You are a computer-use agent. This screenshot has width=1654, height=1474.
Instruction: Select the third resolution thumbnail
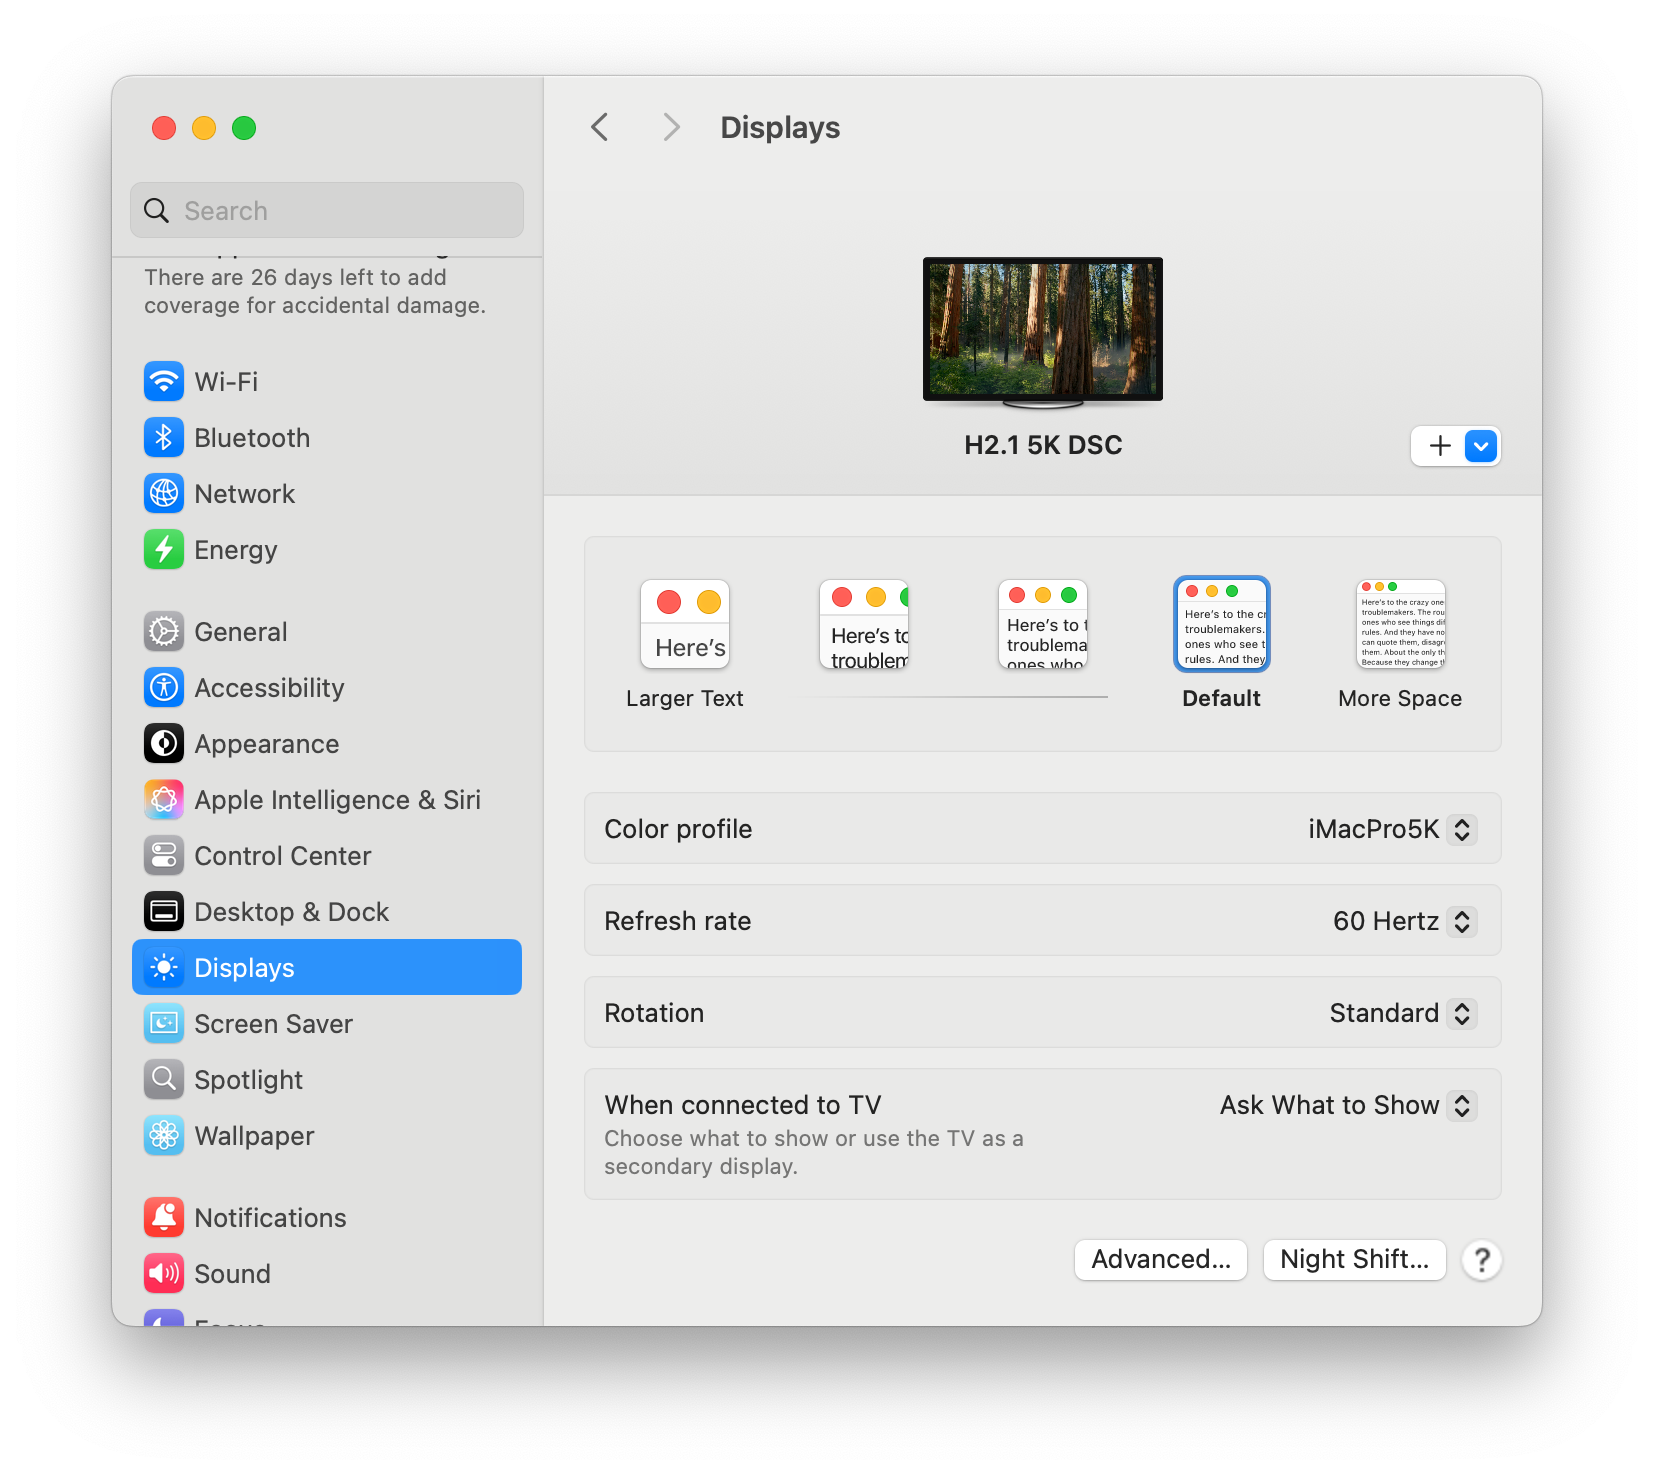pos(1043,625)
